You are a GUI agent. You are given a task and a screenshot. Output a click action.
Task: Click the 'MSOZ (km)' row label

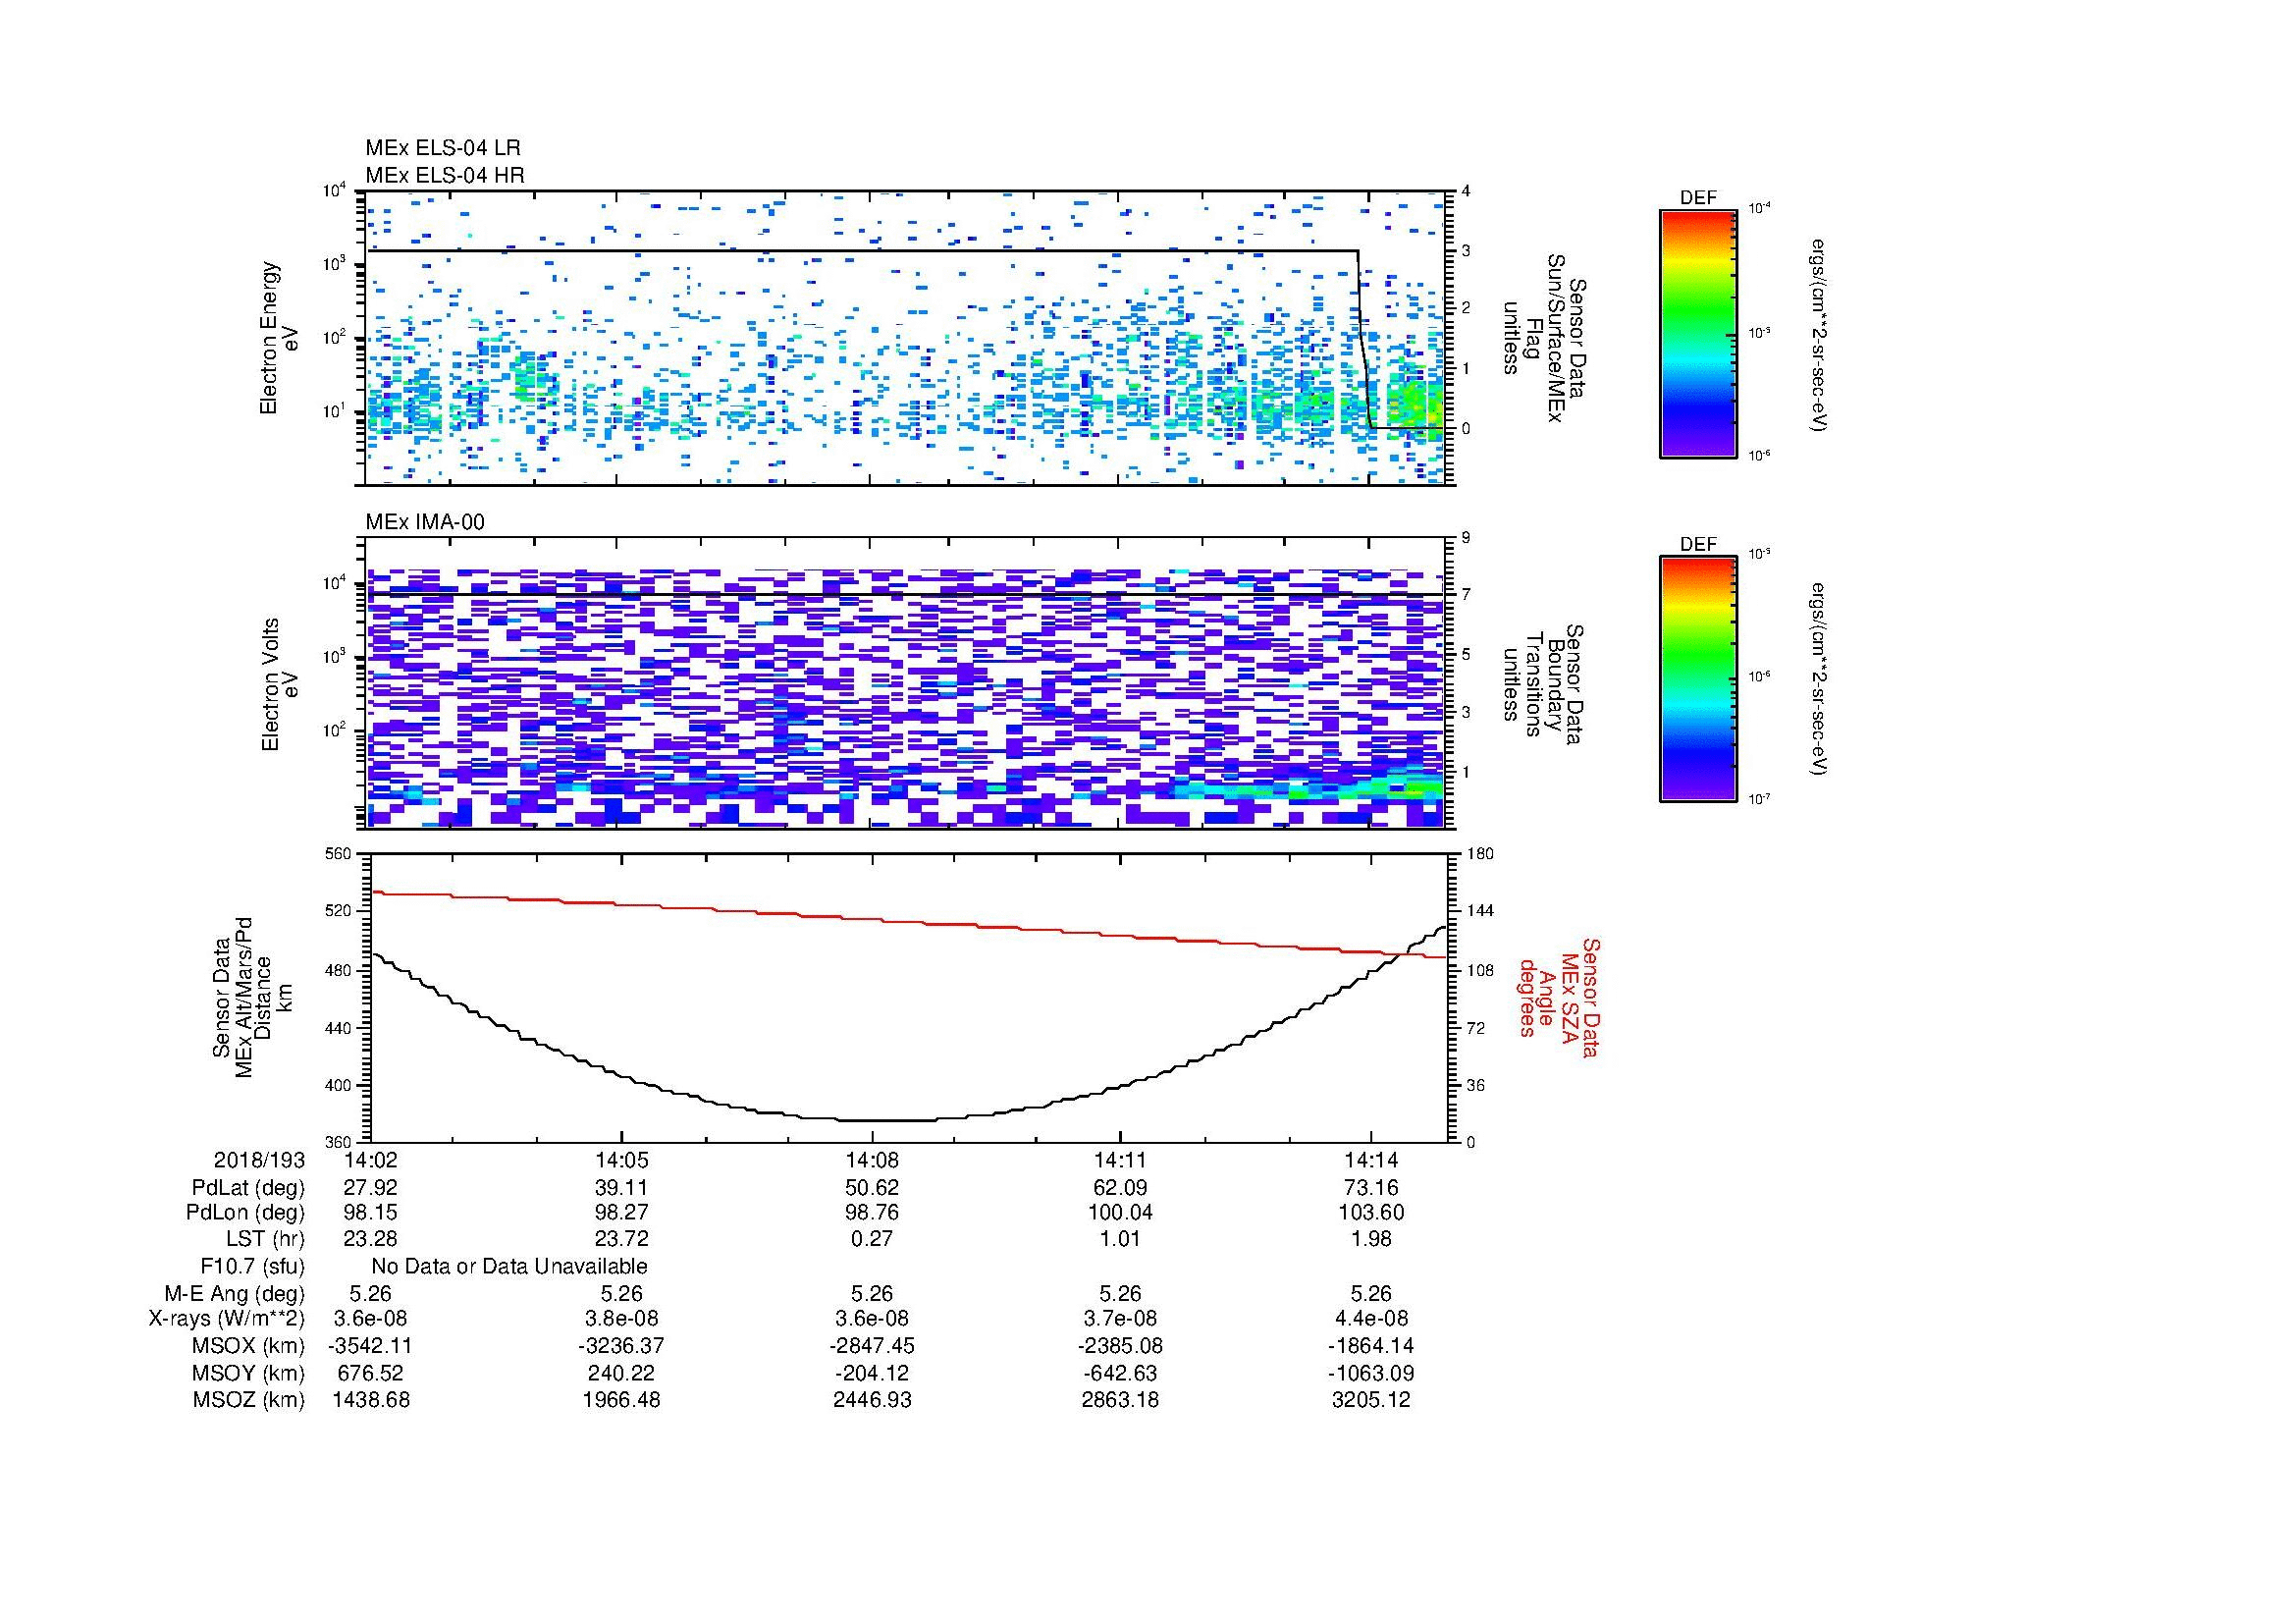pyautogui.click(x=248, y=1400)
